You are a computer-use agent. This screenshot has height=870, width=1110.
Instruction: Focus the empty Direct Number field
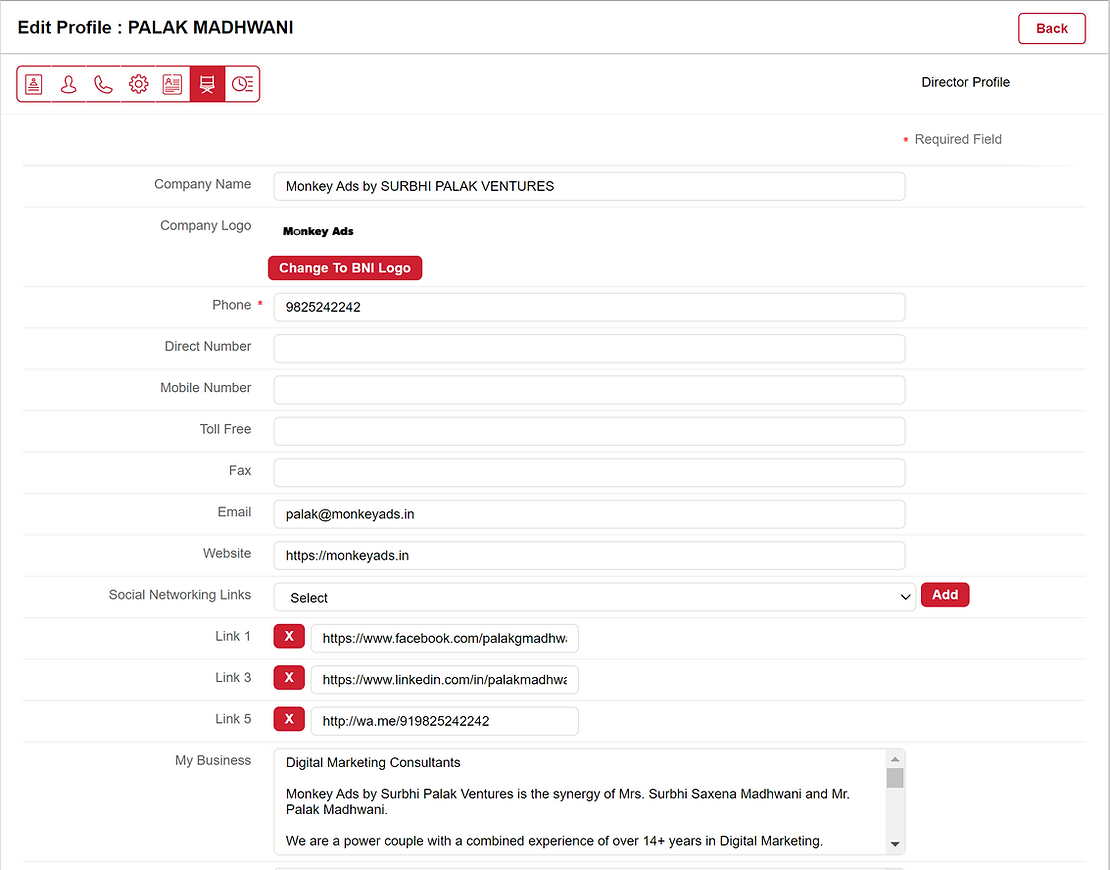(x=589, y=348)
